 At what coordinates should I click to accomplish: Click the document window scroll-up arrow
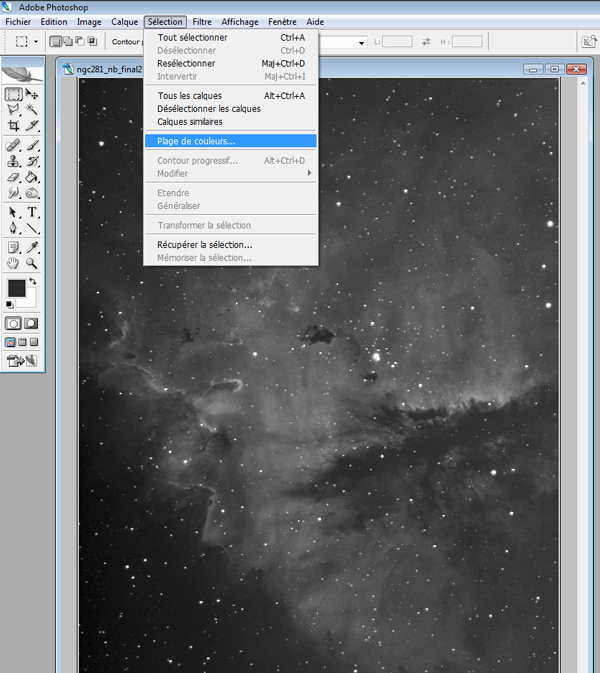coord(583,84)
